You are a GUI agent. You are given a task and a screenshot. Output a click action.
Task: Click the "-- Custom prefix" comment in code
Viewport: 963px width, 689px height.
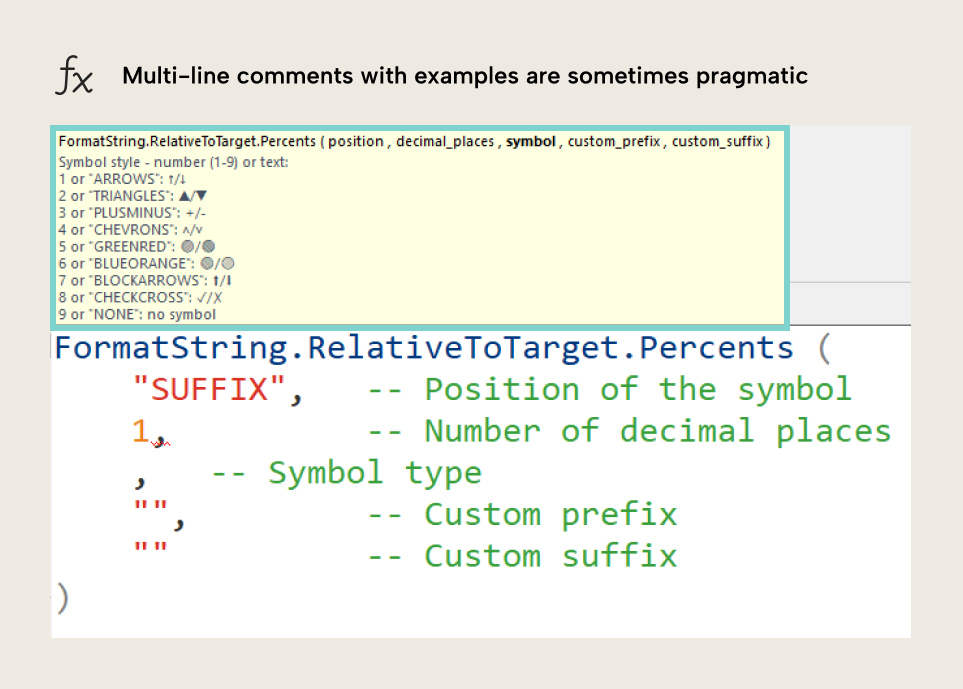[523, 514]
